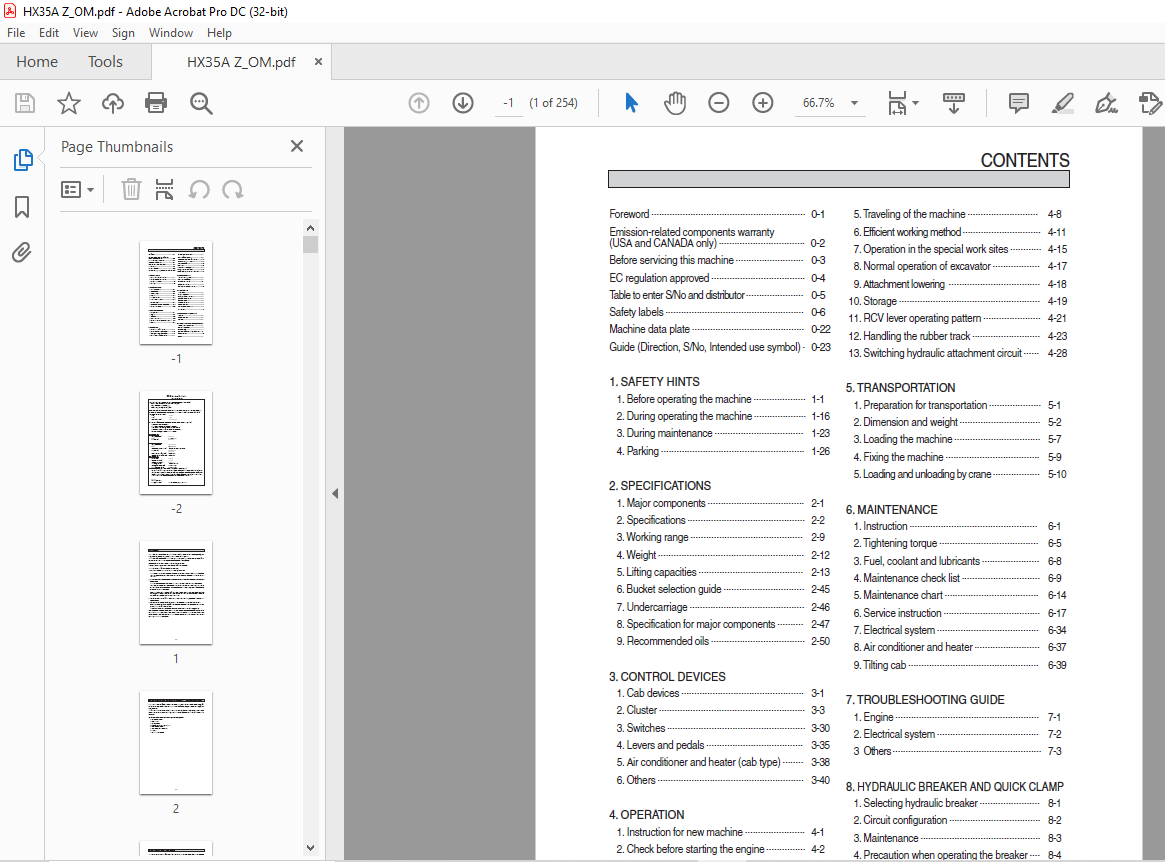
Task: Open the Fill and Sign pen tool
Action: pos(1106,103)
